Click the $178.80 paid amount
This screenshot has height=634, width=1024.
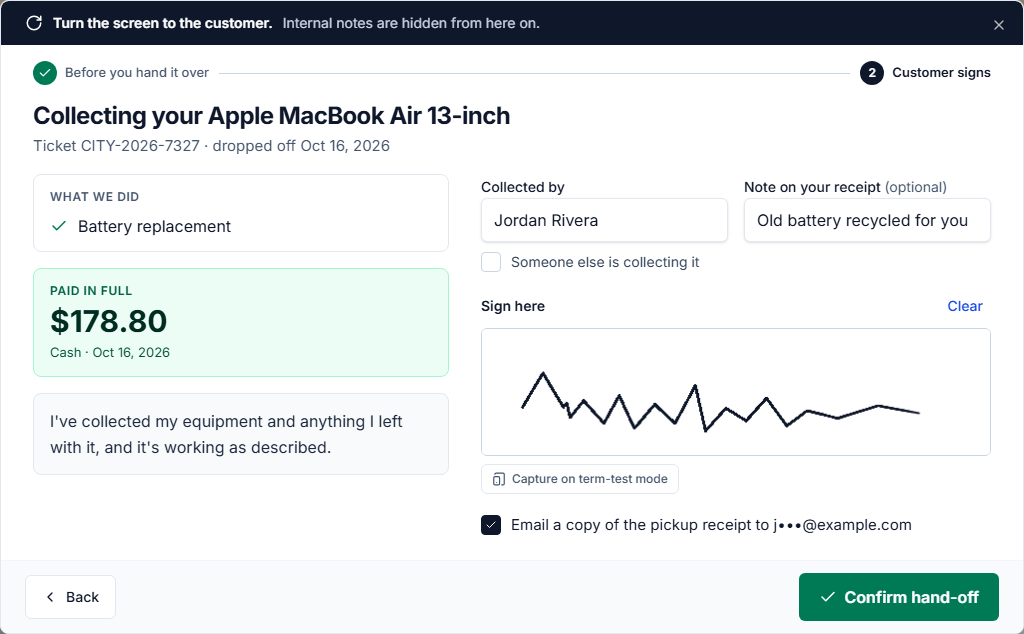pyautogui.click(x=108, y=321)
